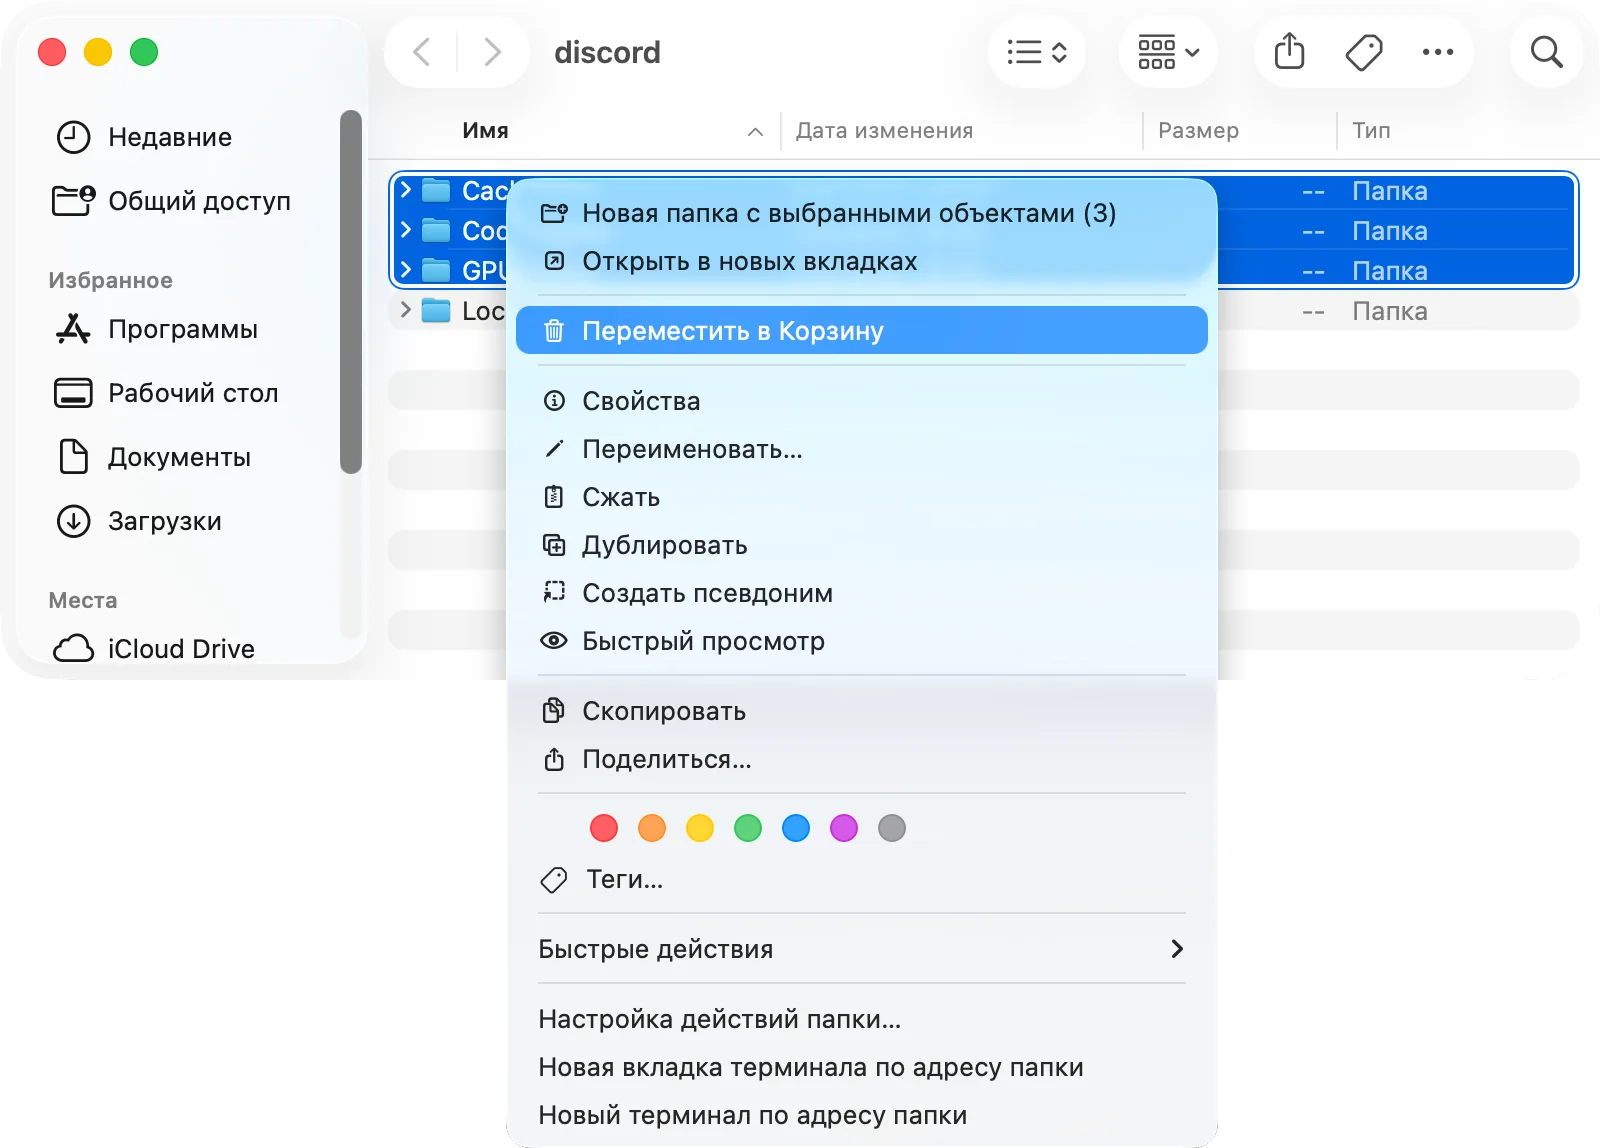Choose Поделиться… in context menu
The image size is (1600, 1148).
click(x=862, y=759)
